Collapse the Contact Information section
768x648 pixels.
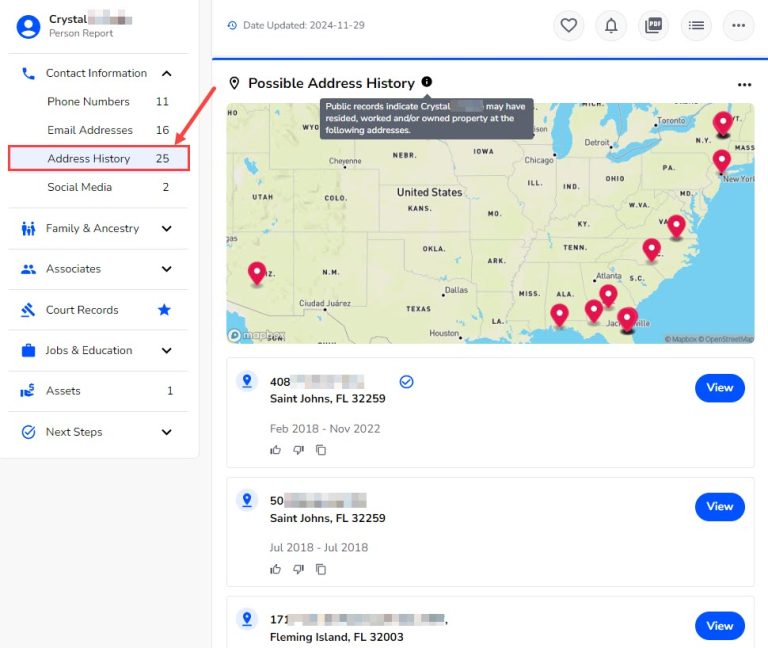[166, 73]
